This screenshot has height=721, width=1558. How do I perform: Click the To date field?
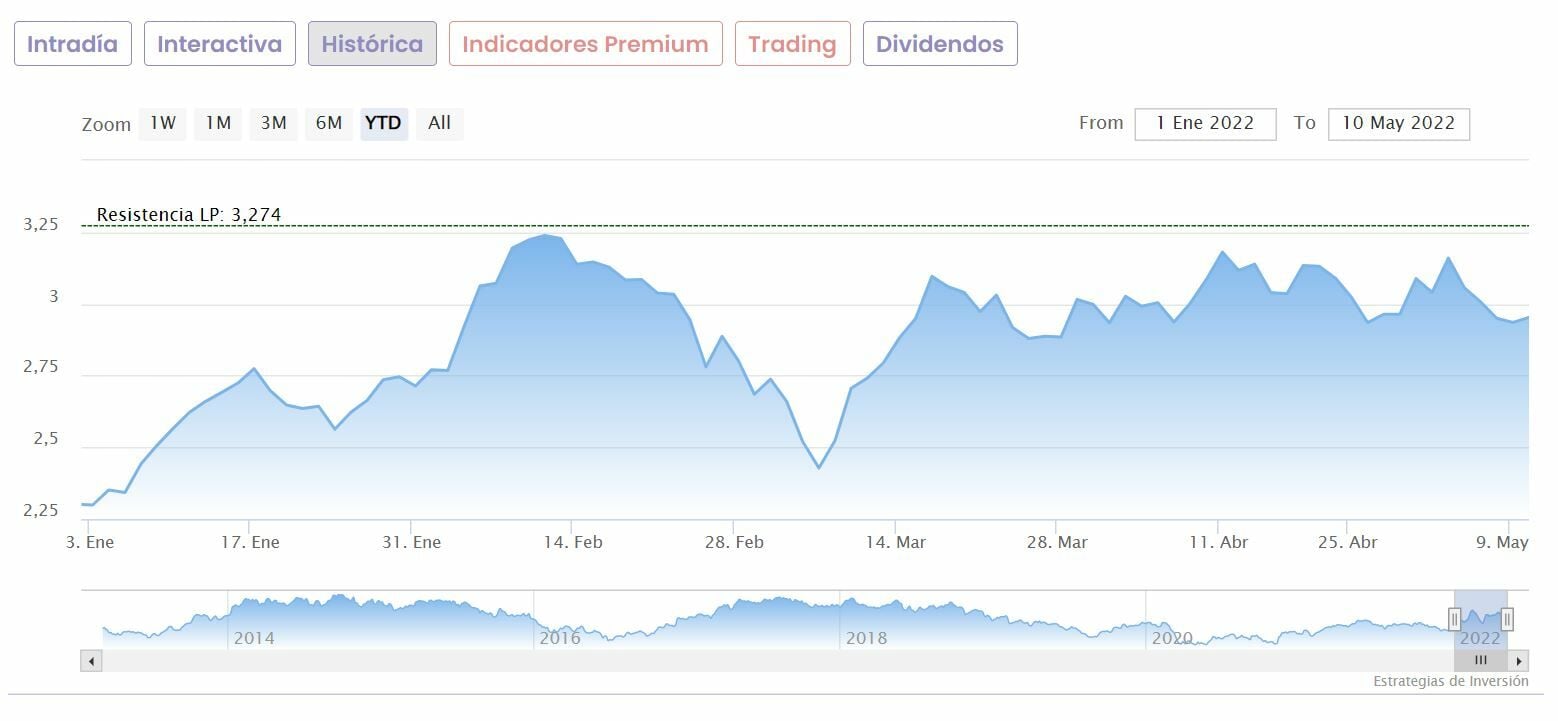(1398, 124)
